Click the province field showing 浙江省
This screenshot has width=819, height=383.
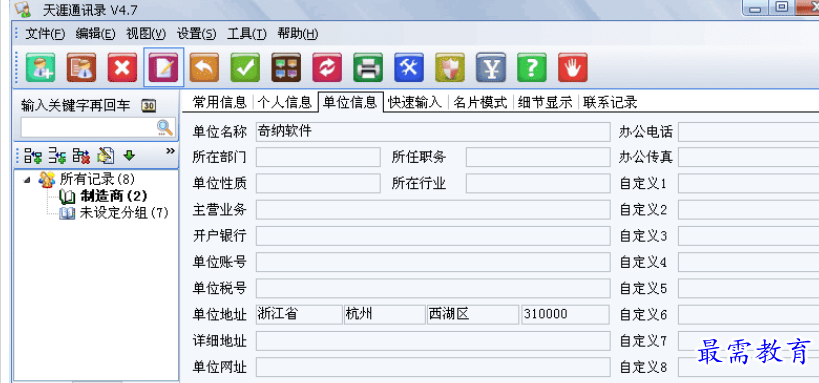point(299,315)
